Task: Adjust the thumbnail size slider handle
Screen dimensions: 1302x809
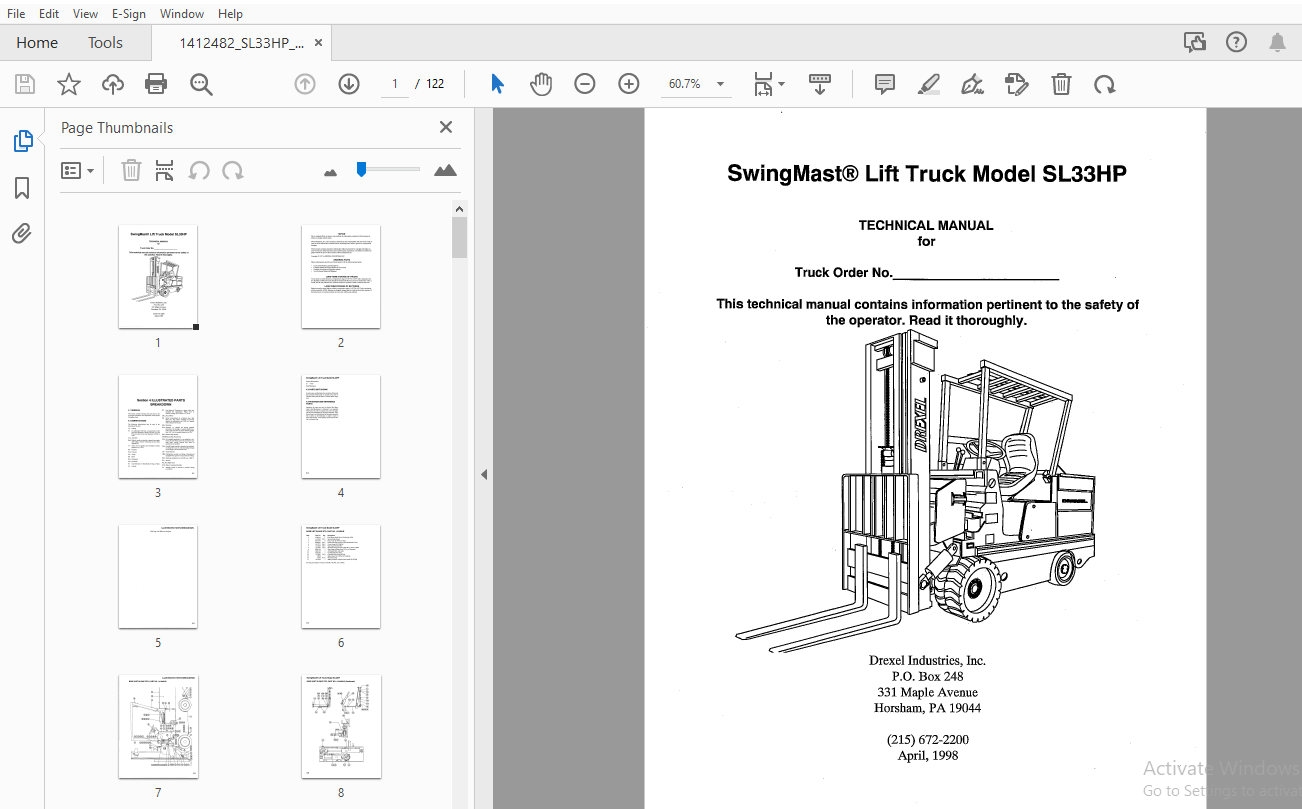Action: [x=361, y=170]
